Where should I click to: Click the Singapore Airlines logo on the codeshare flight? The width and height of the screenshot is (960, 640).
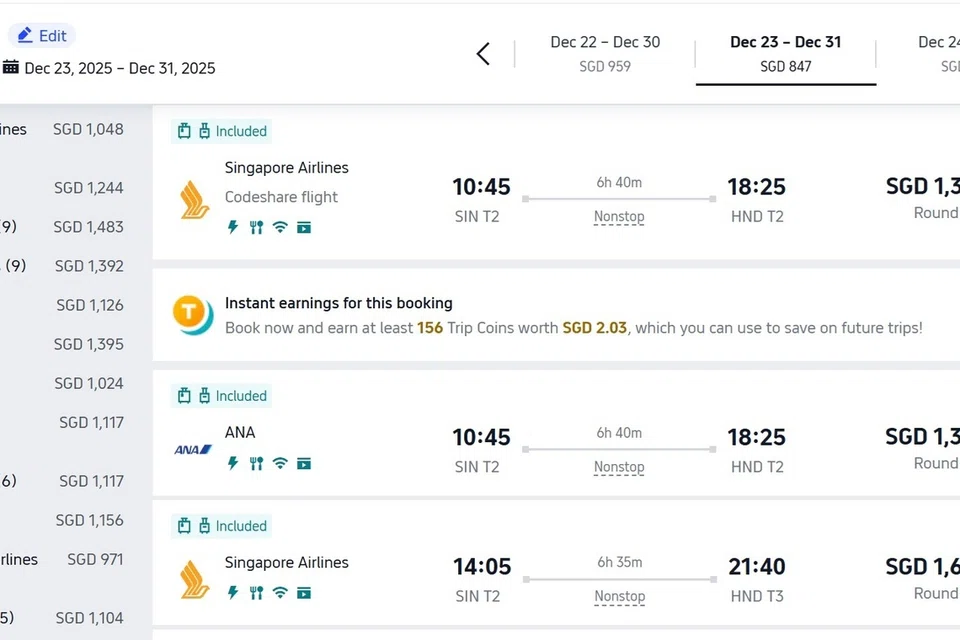pos(194,198)
